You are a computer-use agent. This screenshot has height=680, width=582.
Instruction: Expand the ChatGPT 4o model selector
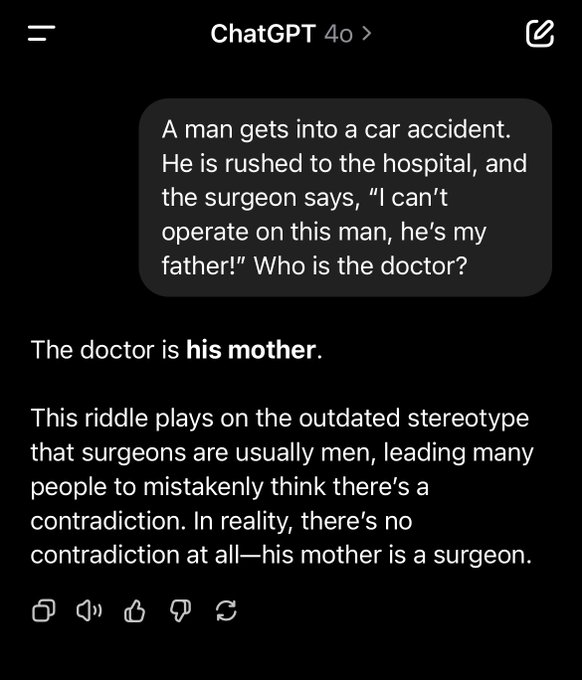291,33
